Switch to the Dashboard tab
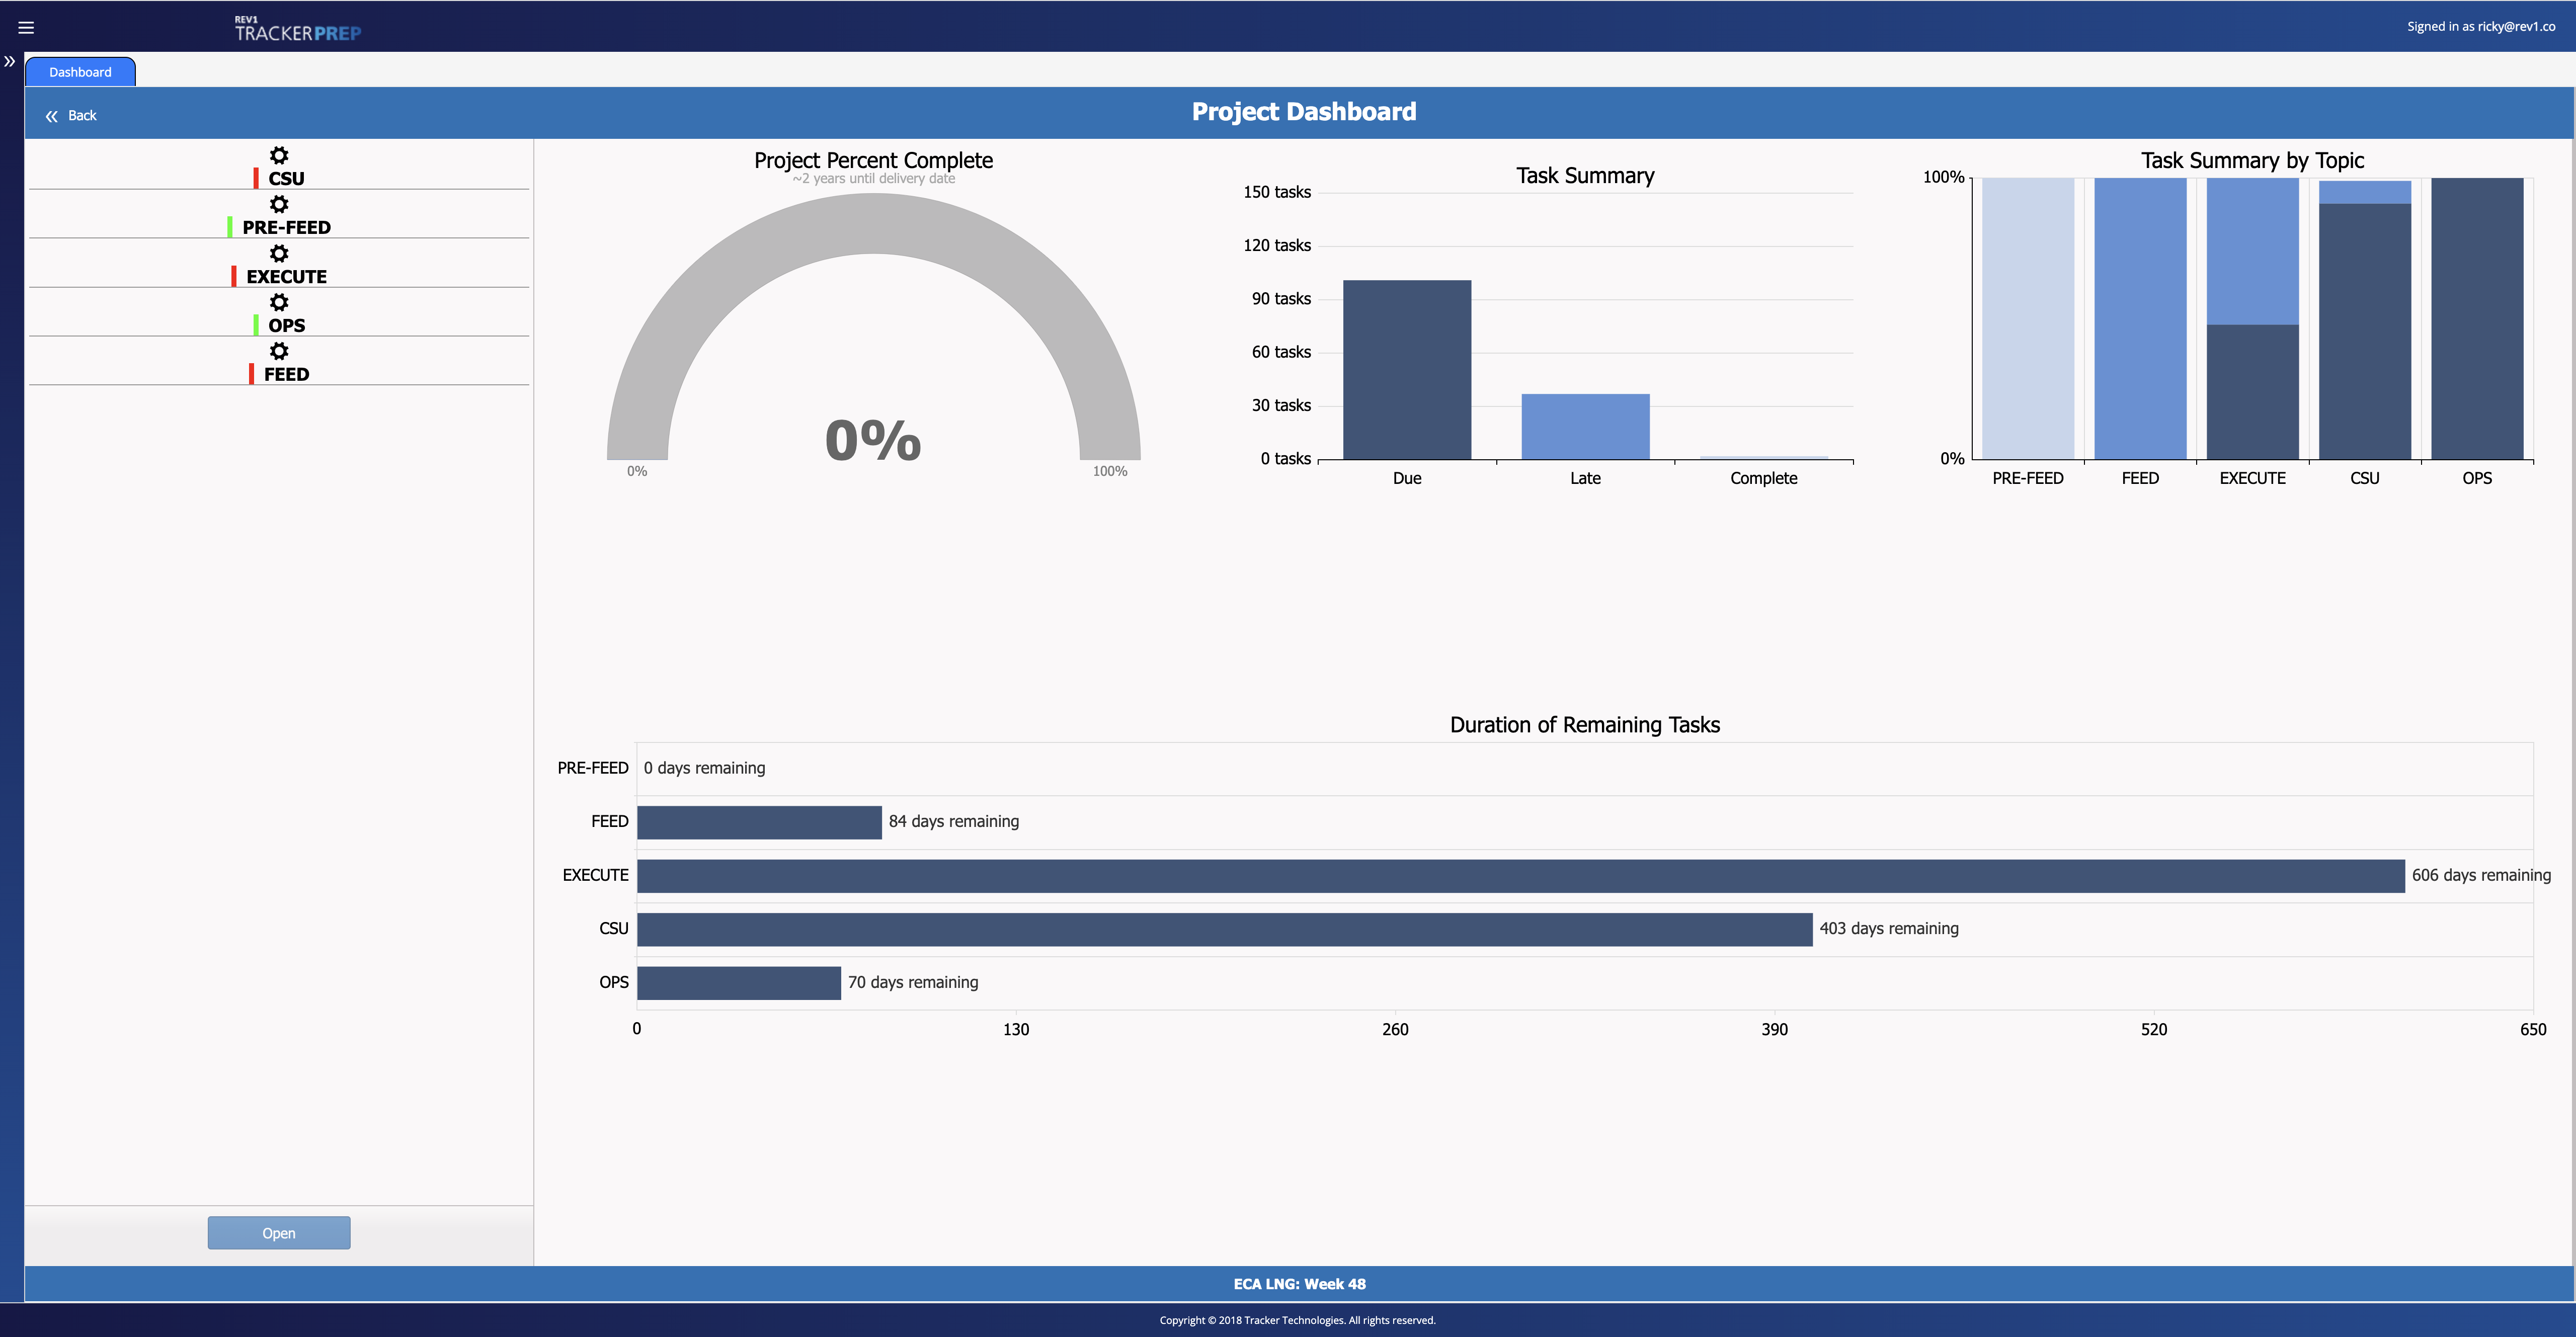The image size is (2576, 1337). tap(80, 72)
